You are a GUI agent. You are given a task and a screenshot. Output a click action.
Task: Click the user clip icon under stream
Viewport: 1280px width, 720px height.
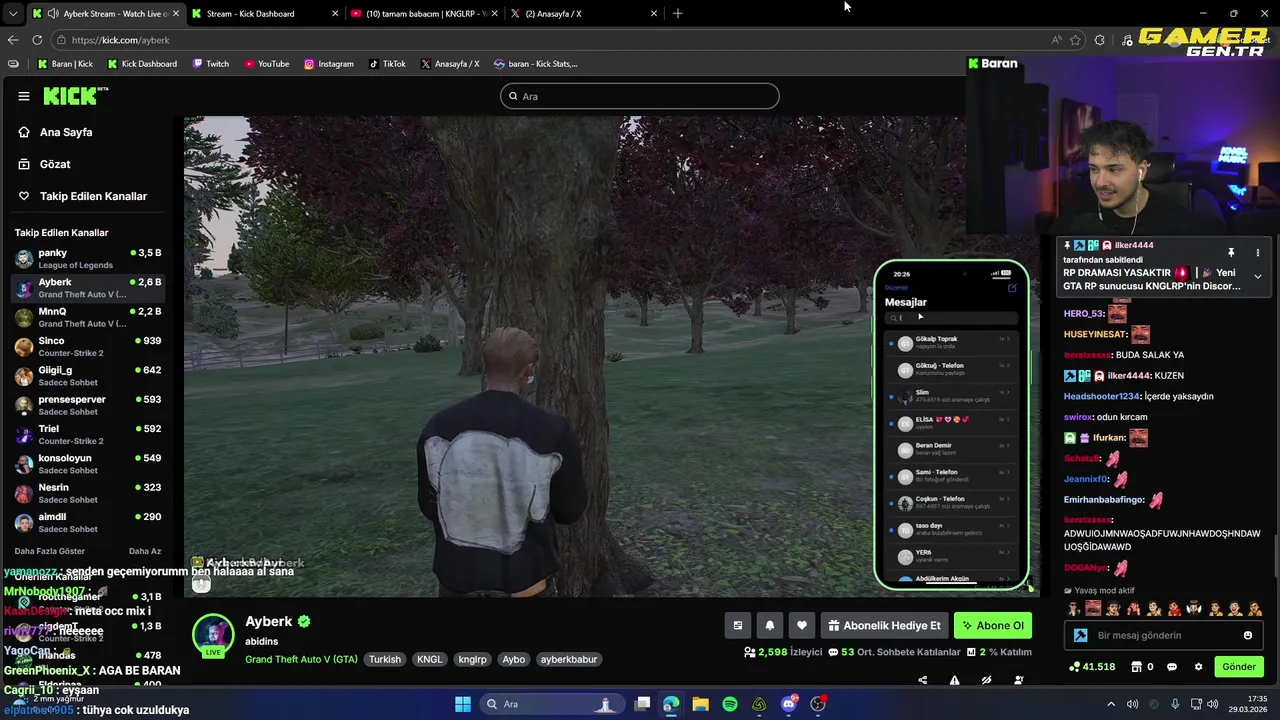tap(1018, 680)
